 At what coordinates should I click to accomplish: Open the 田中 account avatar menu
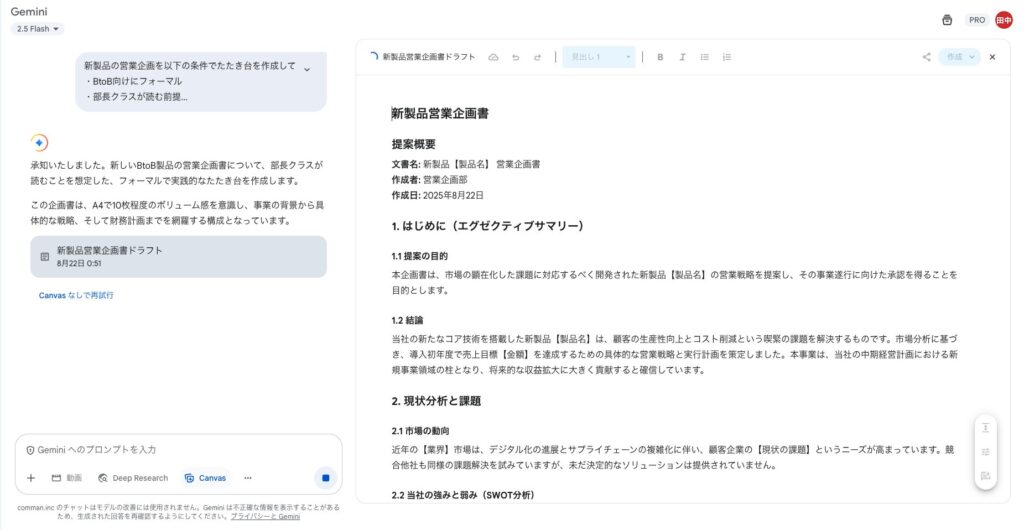[x=1004, y=20]
